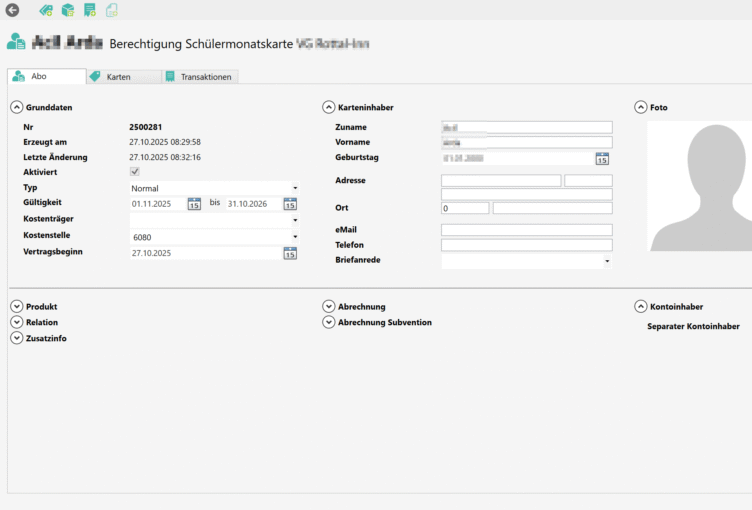Open the Typ dropdown
Viewport: 752px width, 510px height.
295,188
